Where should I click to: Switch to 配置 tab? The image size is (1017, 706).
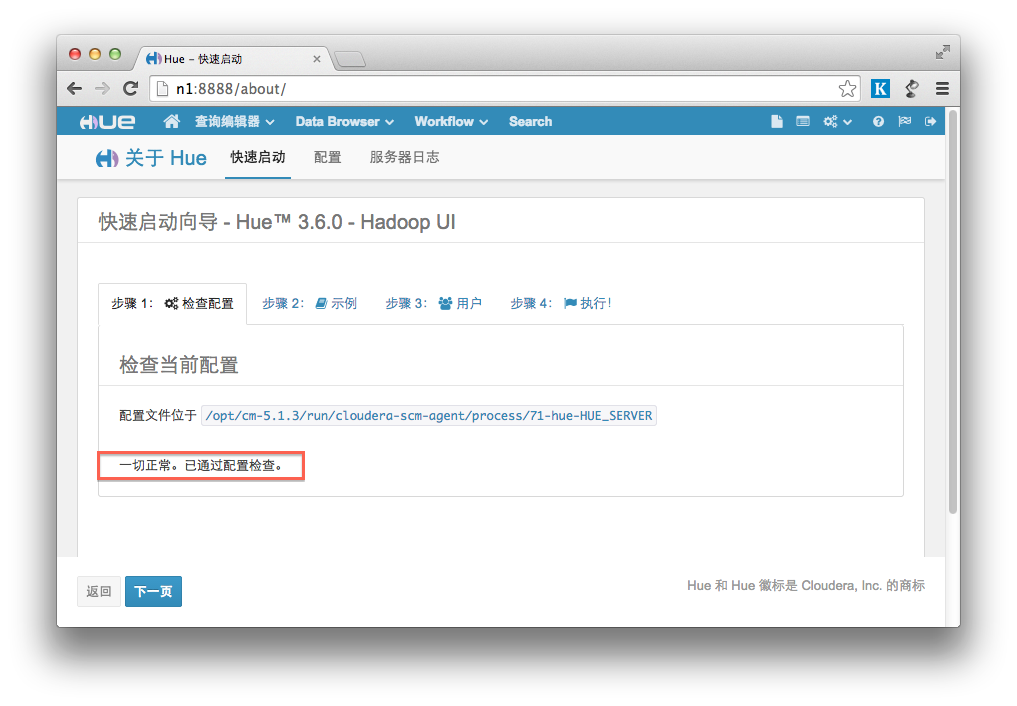click(327, 158)
